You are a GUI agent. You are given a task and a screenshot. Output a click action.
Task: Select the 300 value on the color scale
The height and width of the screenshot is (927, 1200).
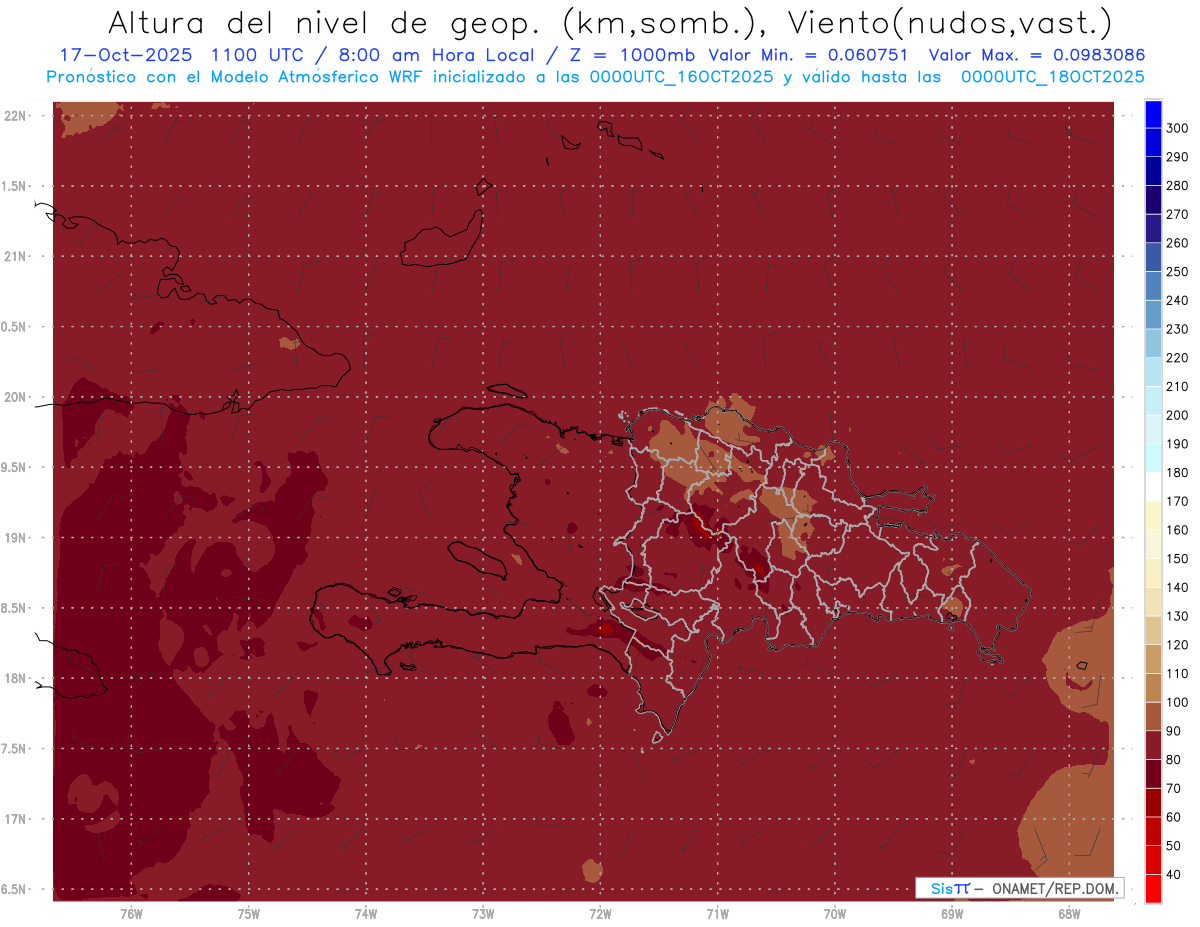(1176, 128)
